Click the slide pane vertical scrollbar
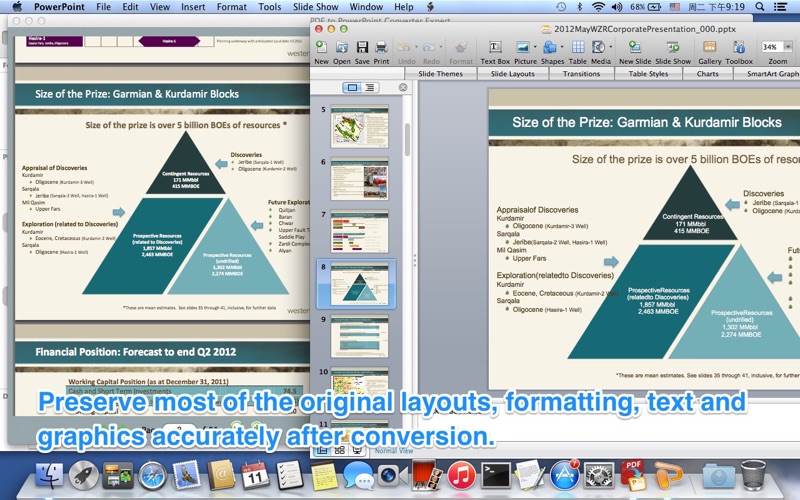Image resolution: width=800 pixels, height=500 pixels. click(407, 139)
